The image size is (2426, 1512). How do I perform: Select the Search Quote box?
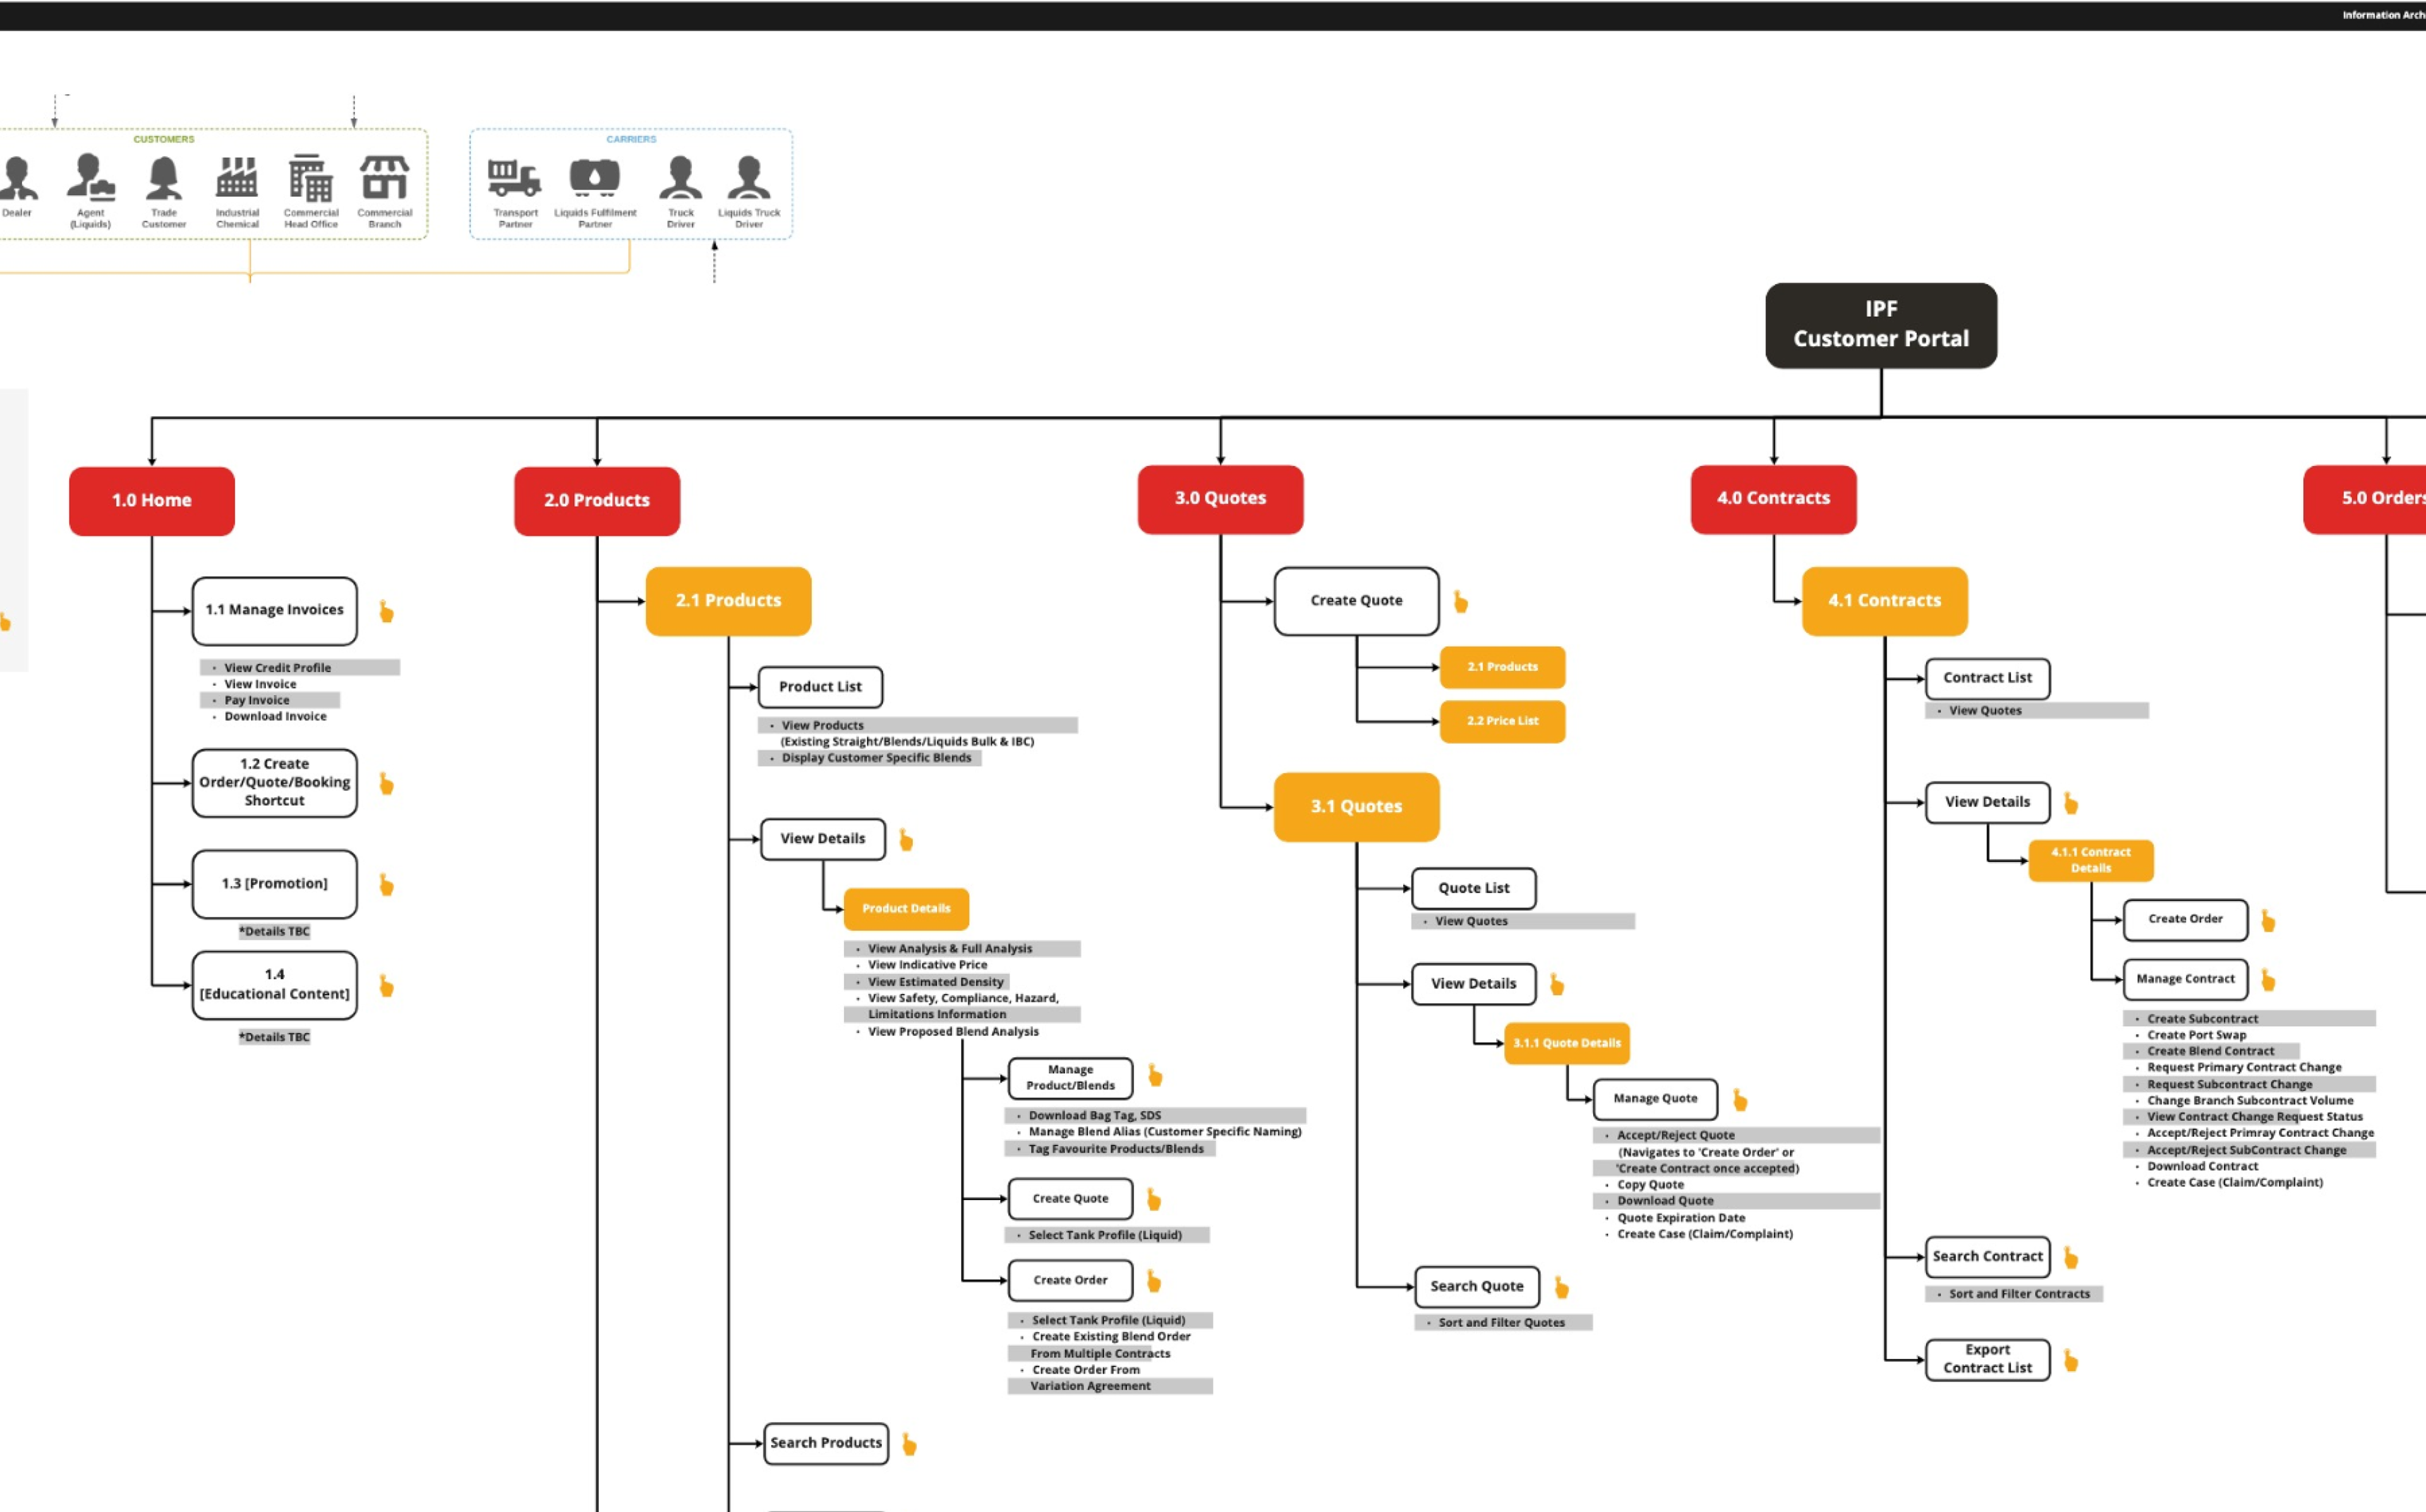[x=1476, y=1287]
